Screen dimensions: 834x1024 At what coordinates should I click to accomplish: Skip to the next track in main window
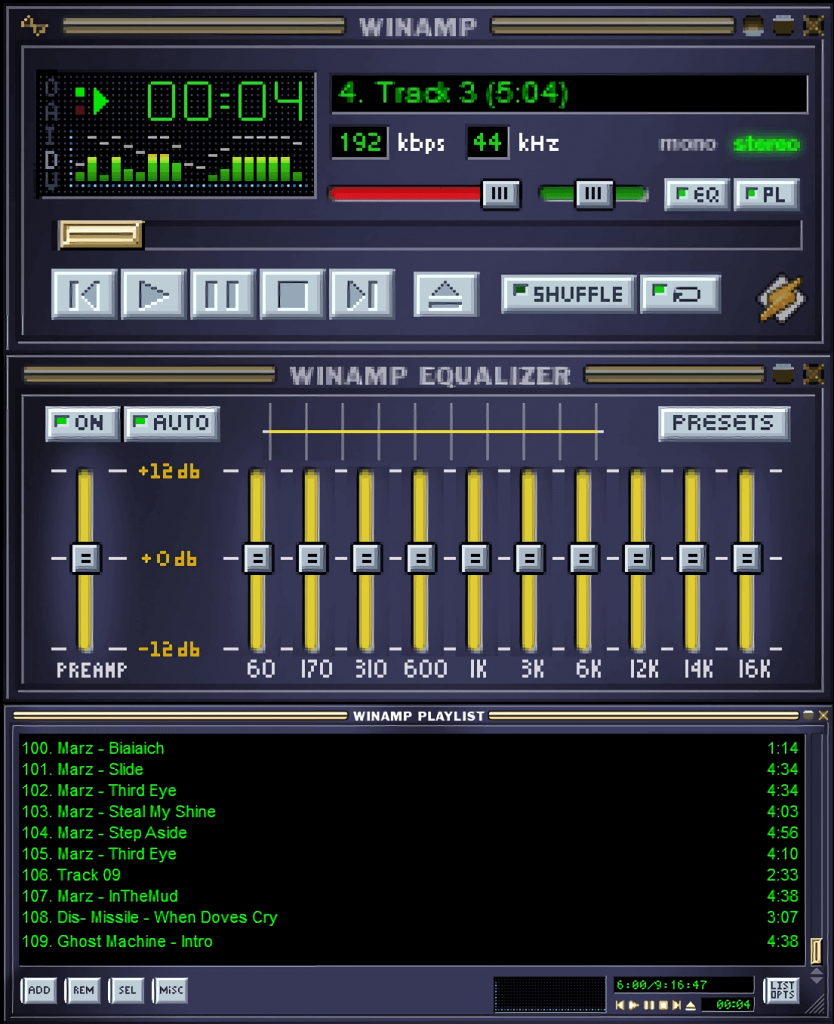(362, 295)
